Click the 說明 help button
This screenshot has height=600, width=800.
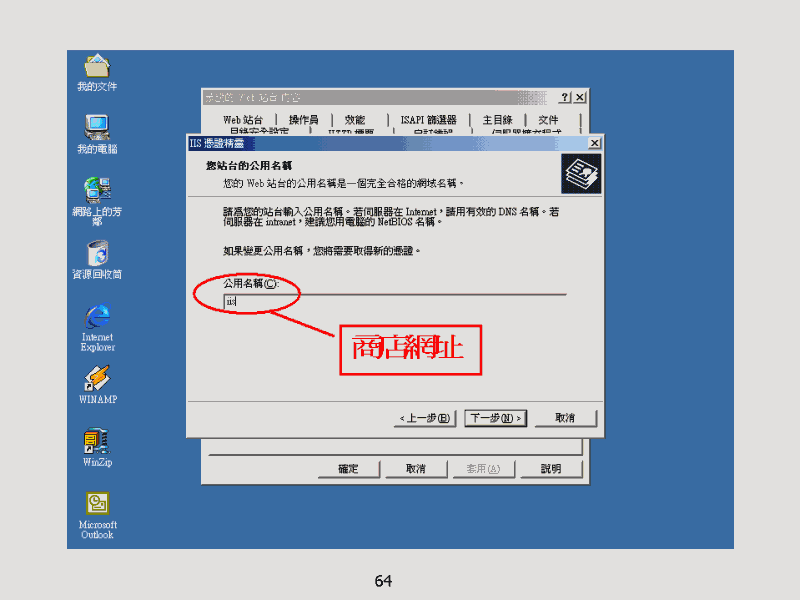coord(551,469)
